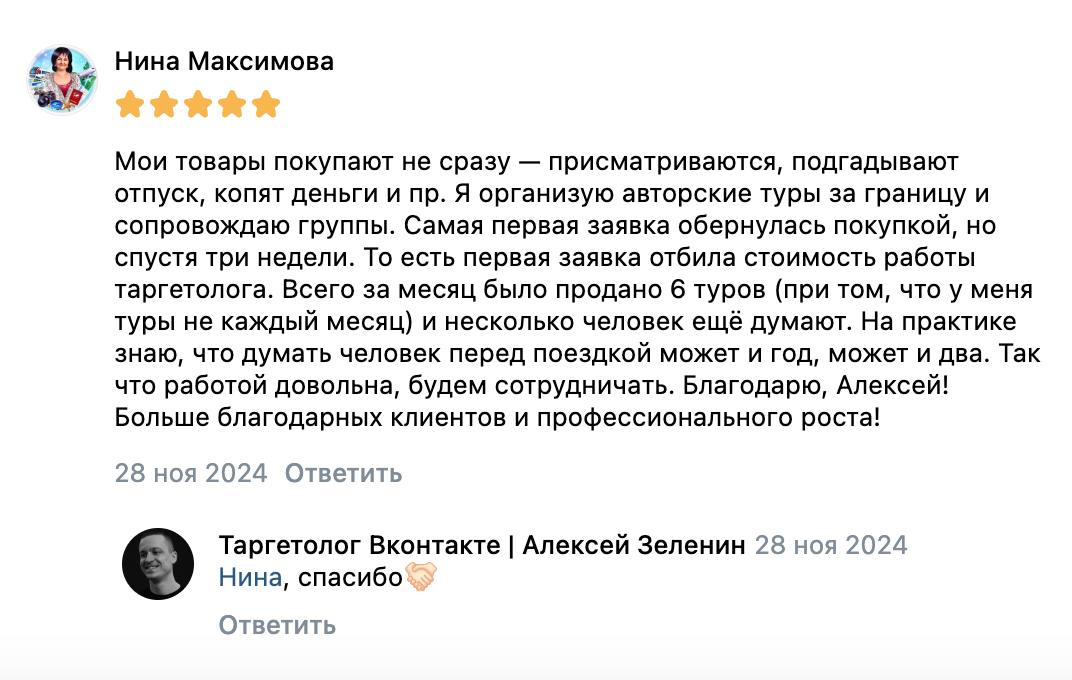Click the handshake emoji in reply
The height and width of the screenshot is (680, 1072).
(420, 577)
